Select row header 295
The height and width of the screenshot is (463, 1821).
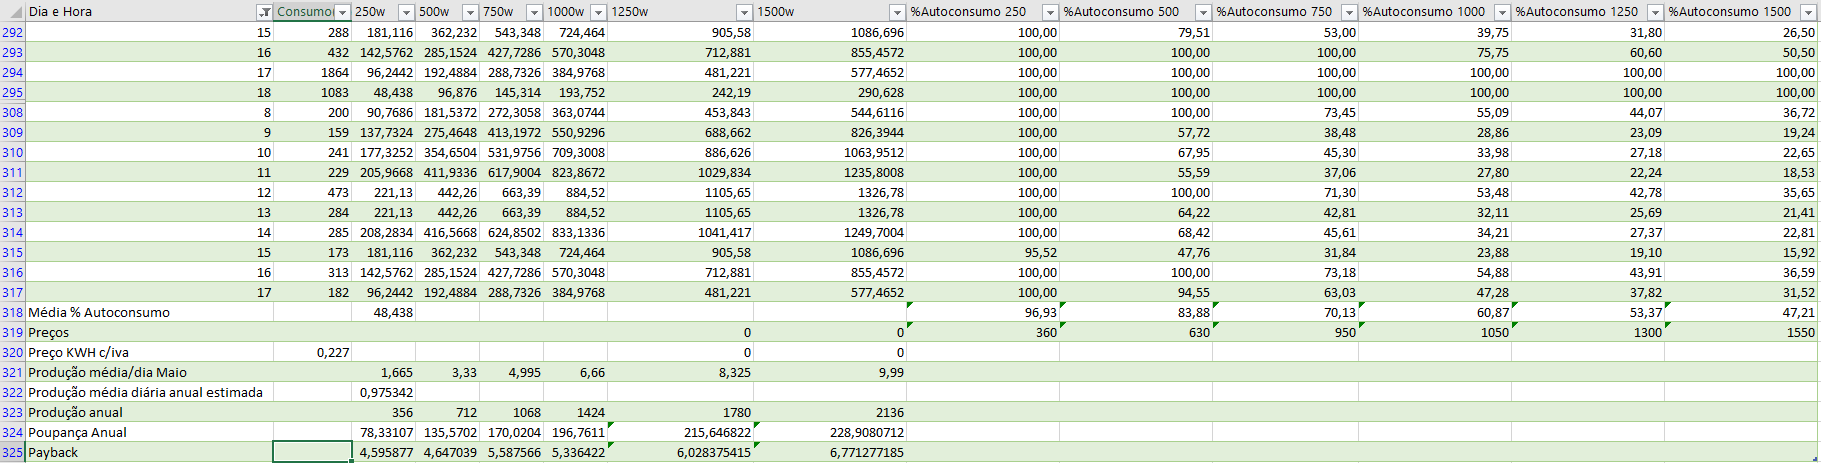(12, 92)
